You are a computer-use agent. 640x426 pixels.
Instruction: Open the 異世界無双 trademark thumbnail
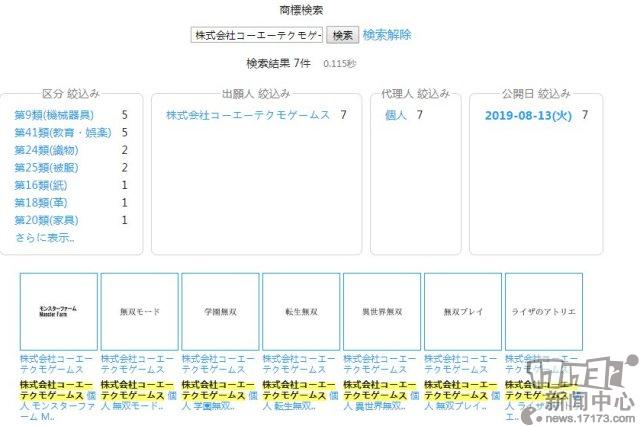click(382, 312)
